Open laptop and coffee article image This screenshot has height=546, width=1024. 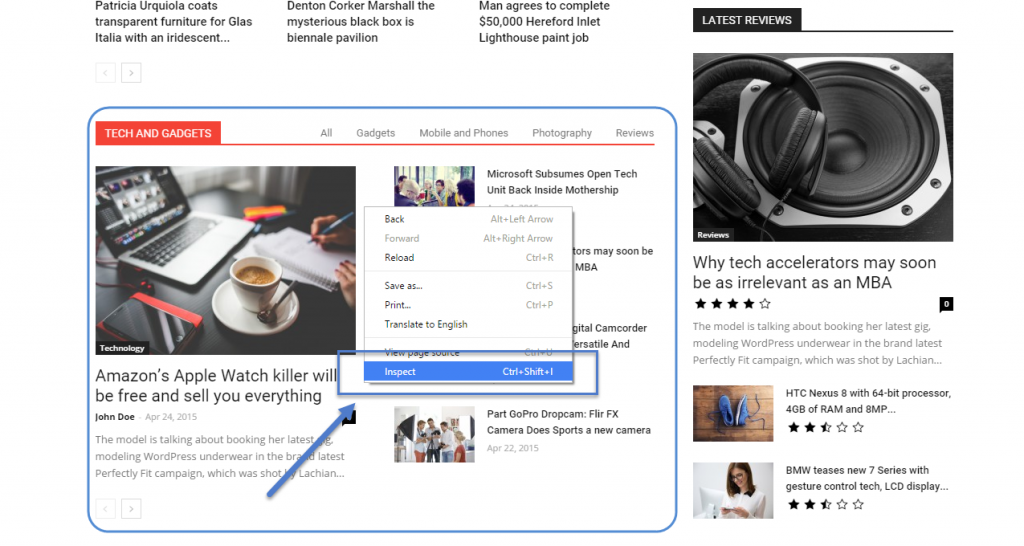pyautogui.click(x=225, y=260)
